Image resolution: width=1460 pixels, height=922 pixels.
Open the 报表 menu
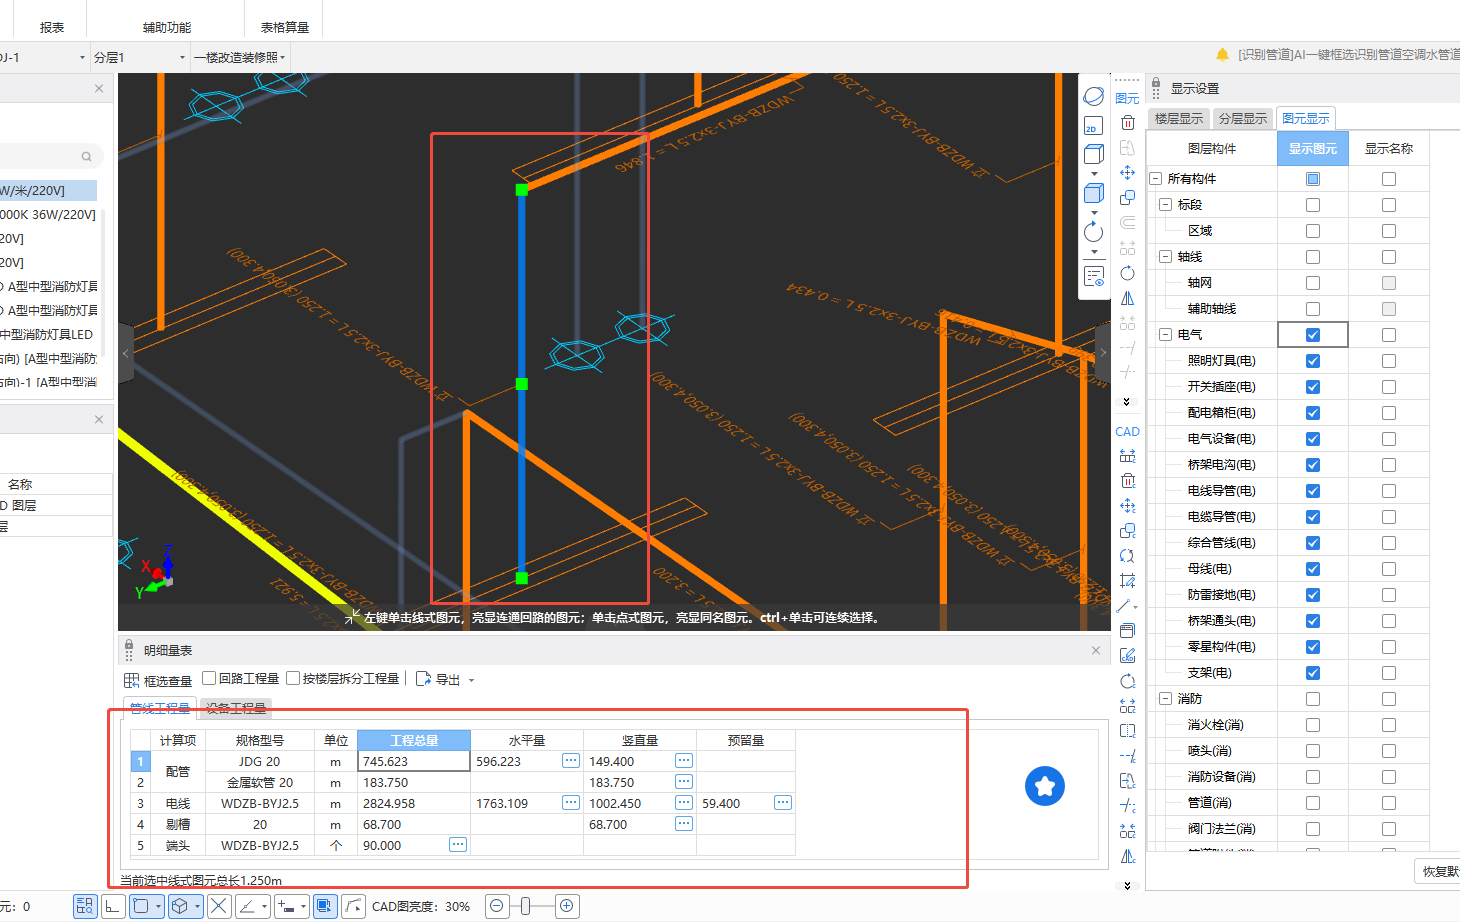(52, 28)
